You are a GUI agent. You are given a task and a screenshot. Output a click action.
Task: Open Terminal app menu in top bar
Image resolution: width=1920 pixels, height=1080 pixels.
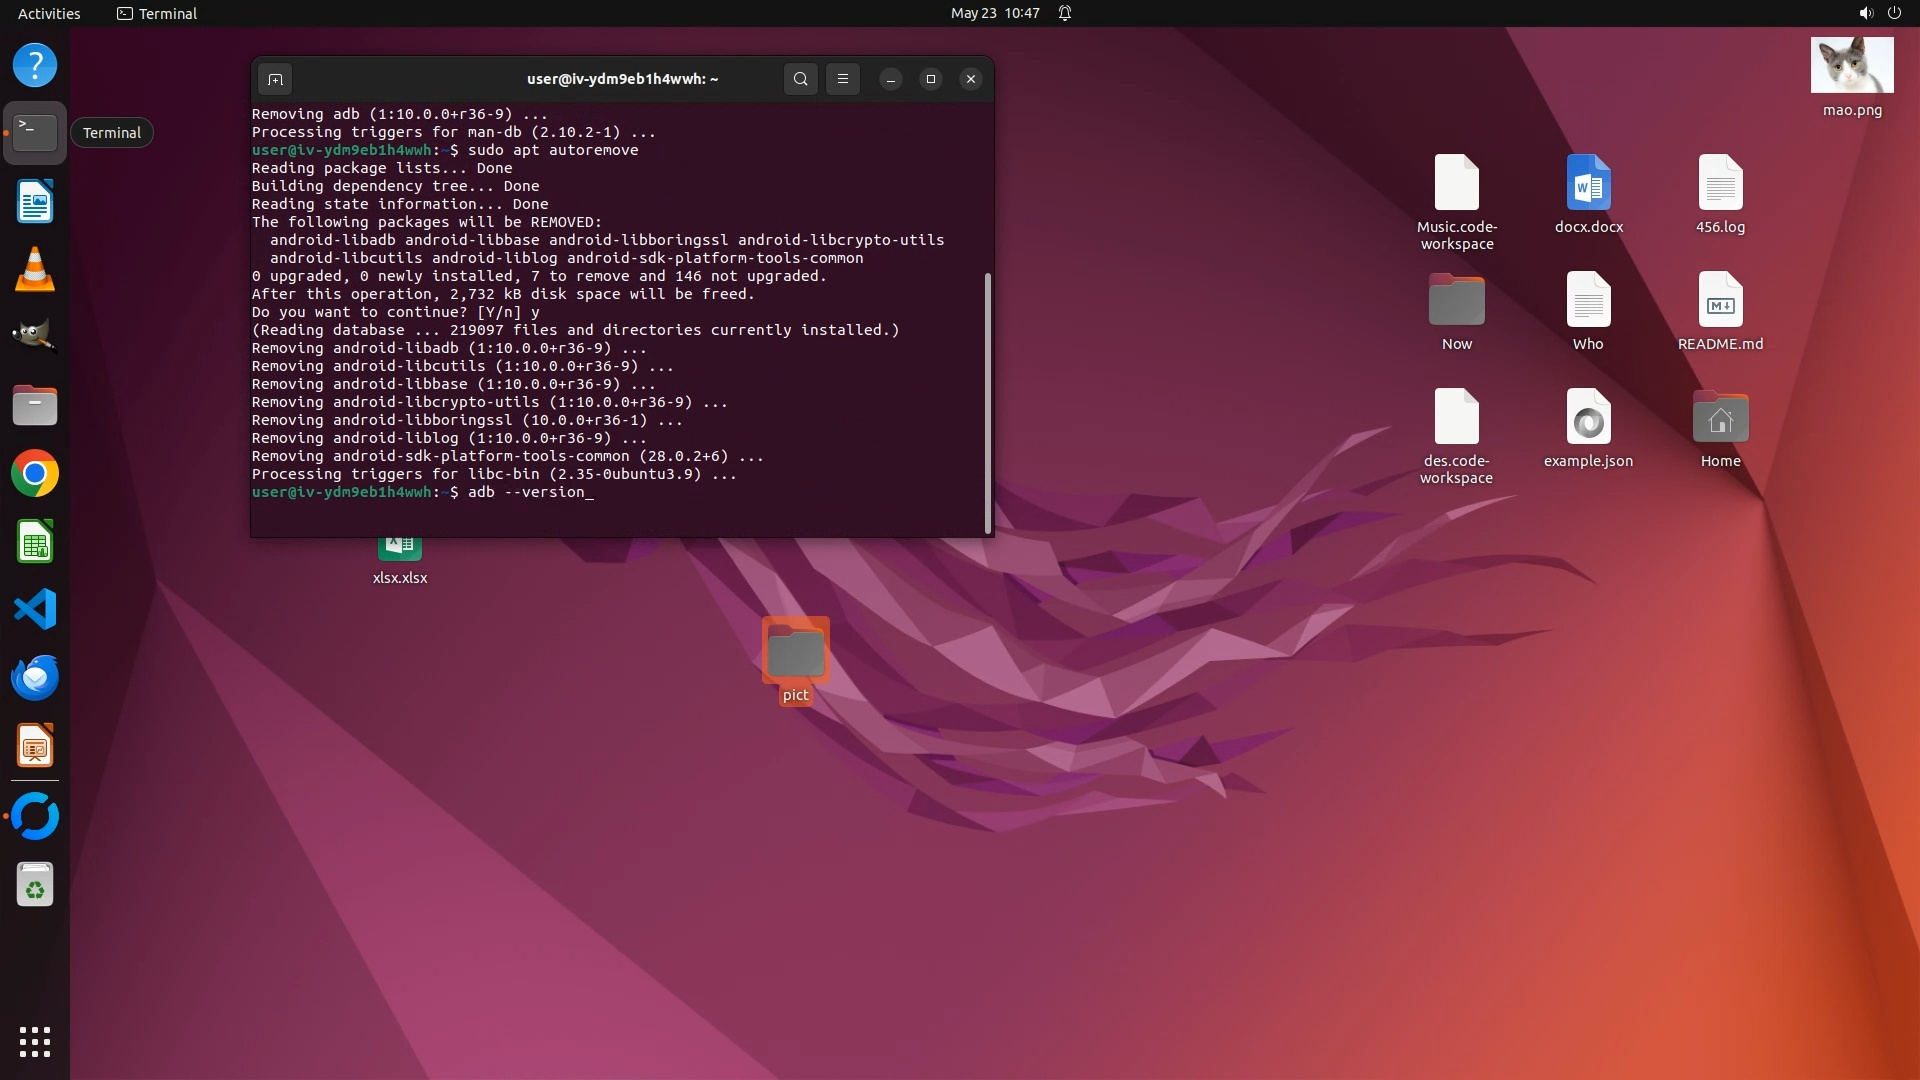[157, 13]
